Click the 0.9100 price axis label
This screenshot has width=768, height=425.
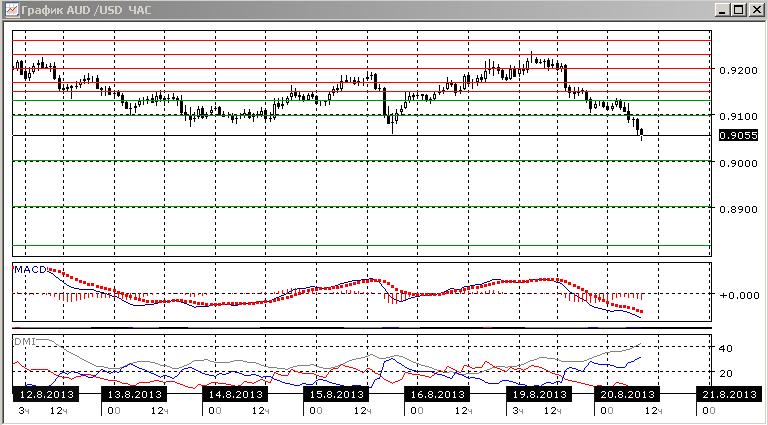point(738,117)
